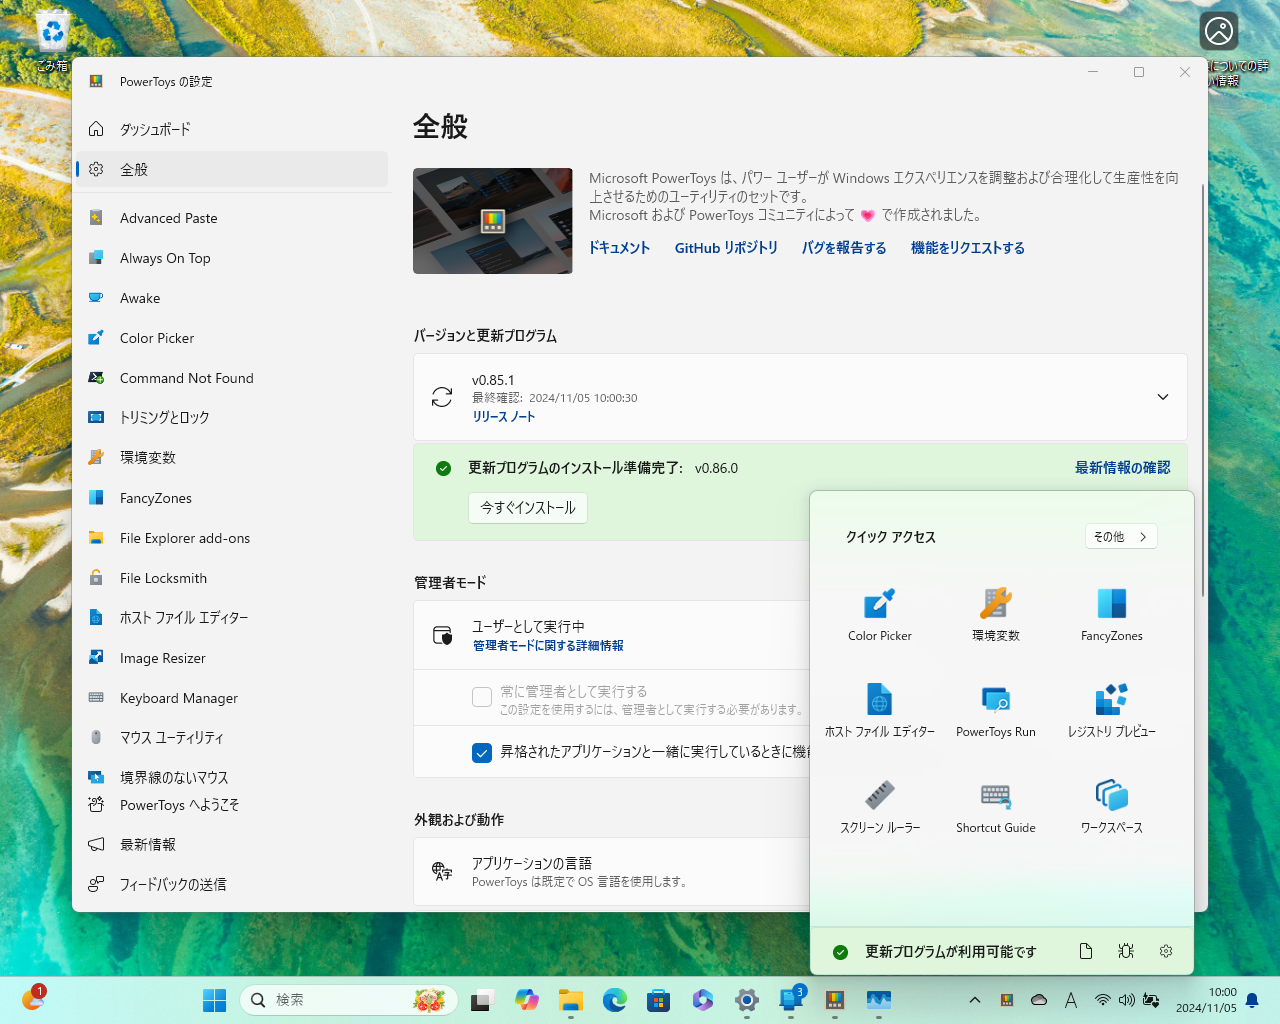Click the spotlight photo info desktop icon
The height and width of the screenshot is (1024, 1280).
[1220, 50]
